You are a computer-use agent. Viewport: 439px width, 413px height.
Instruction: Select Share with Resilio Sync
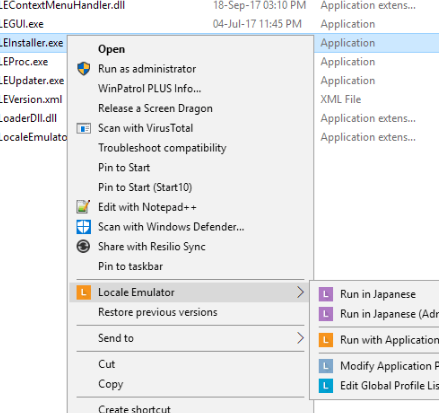[152, 246]
